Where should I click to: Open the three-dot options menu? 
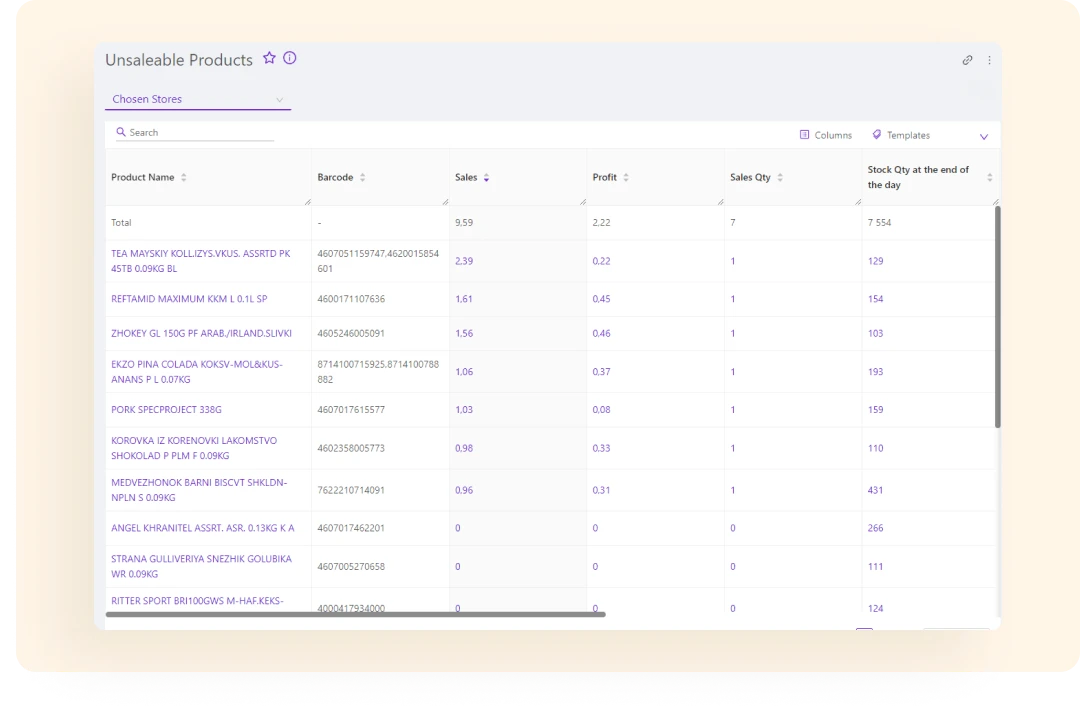989,60
